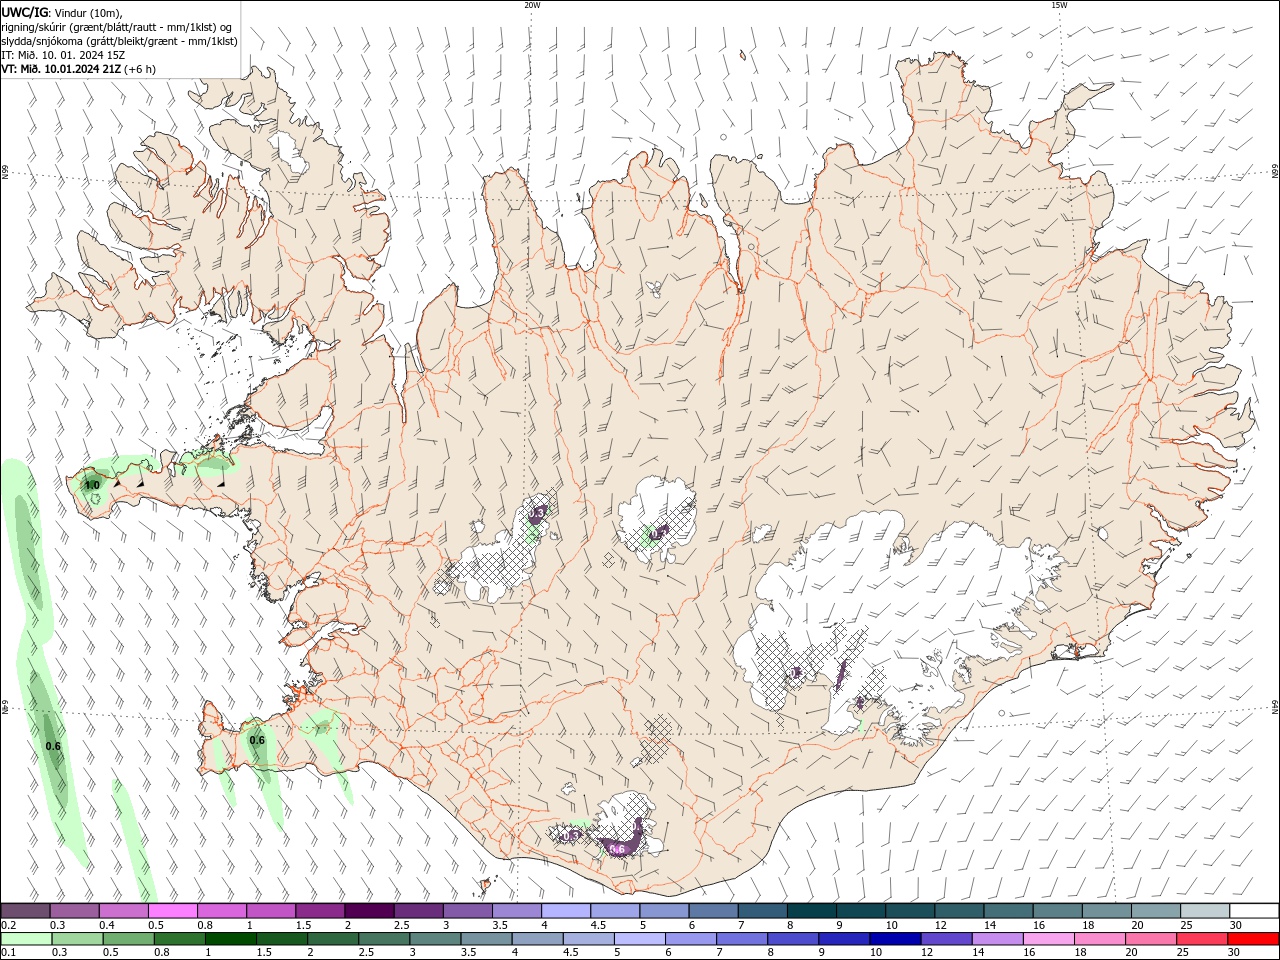Click the '9' label of the blue rain scale
Screen dimensions: 1280x960
pyautogui.click(x=822, y=953)
